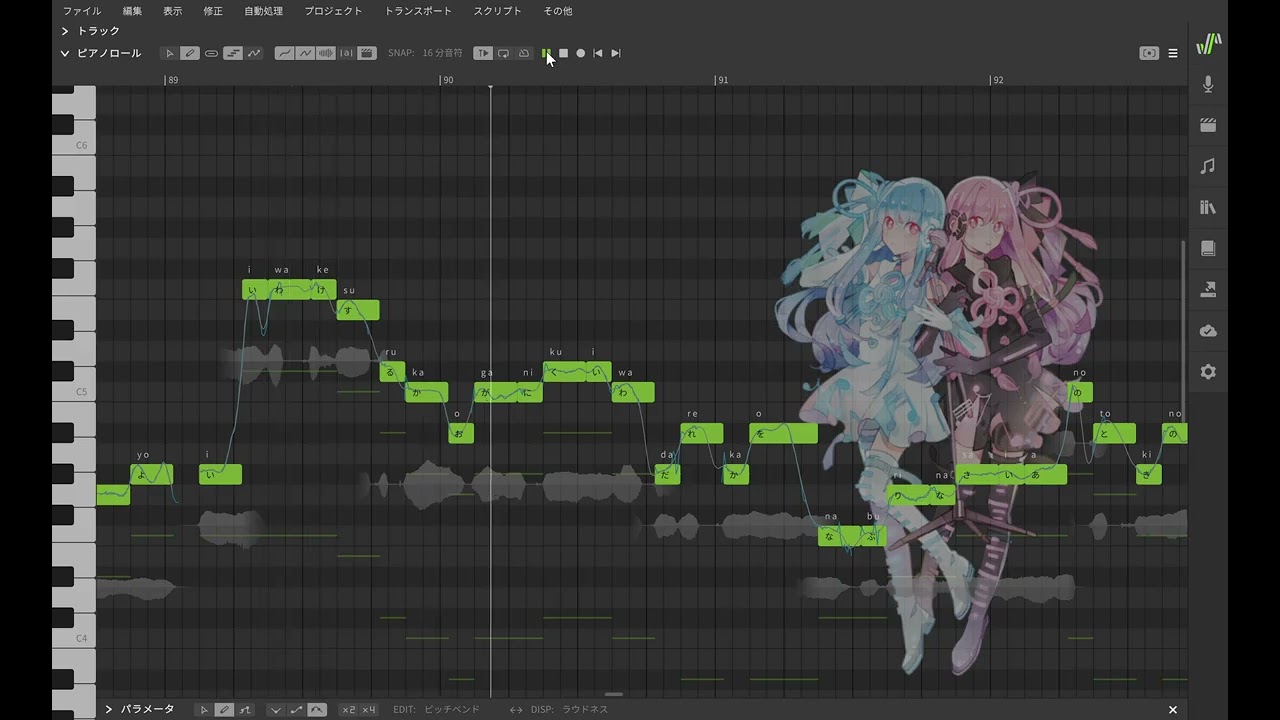Open the Dictionary book panel
The height and width of the screenshot is (720, 1280).
pos(1208,248)
